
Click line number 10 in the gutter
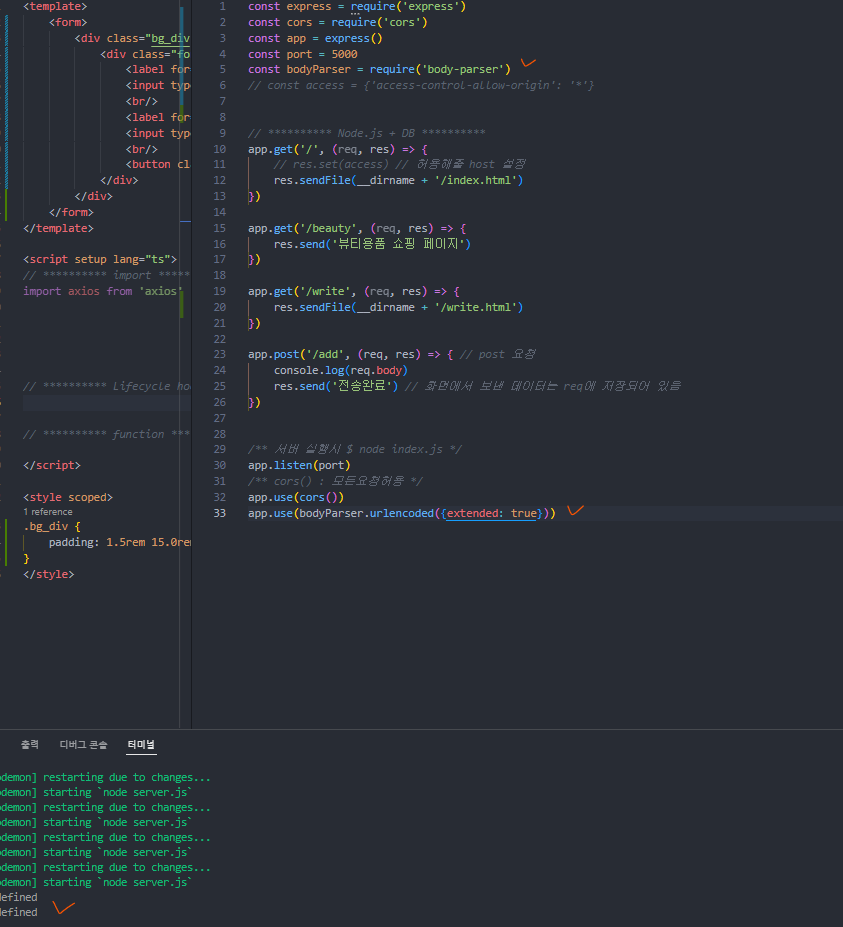coord(220,150)
